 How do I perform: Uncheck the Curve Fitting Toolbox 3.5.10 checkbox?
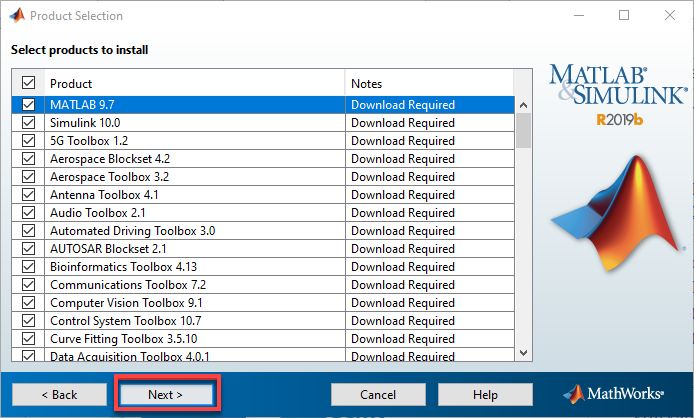28,339
